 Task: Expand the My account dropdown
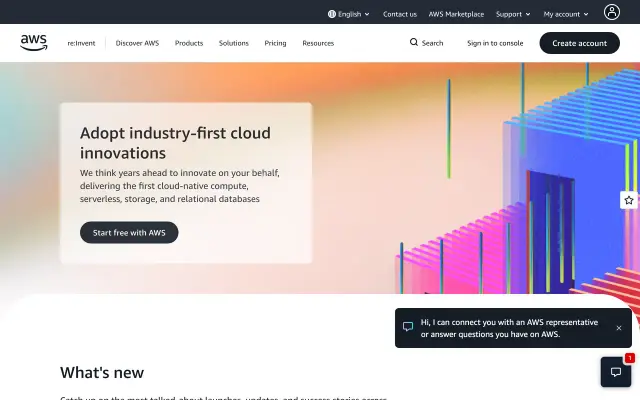(x=566, y=14)
